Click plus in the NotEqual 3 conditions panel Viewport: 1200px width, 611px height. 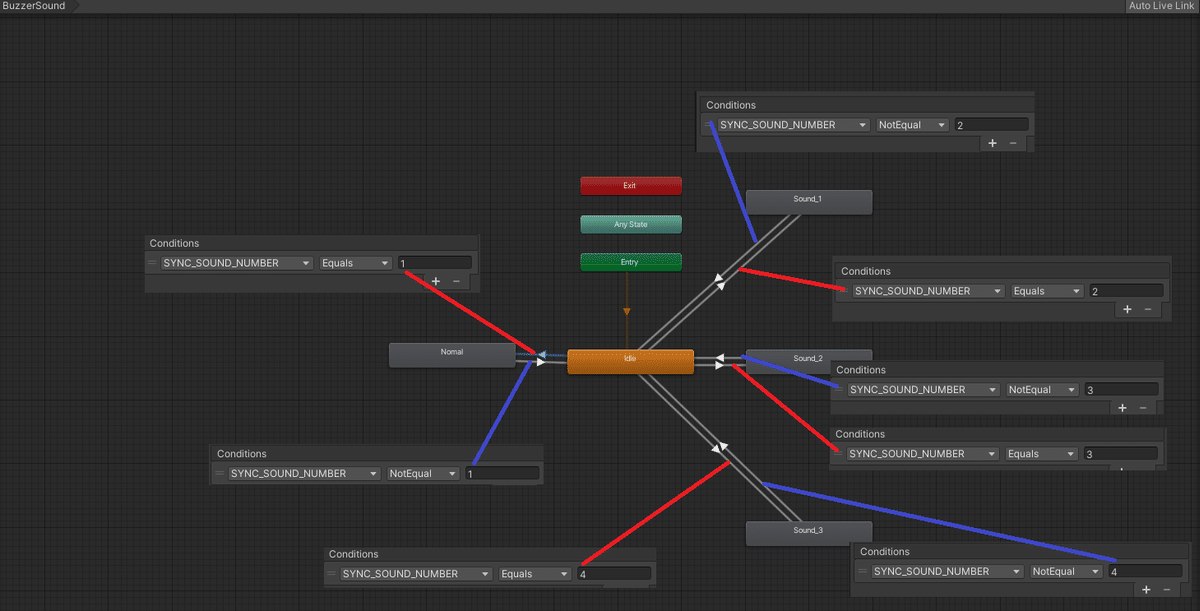[1122, 407]
